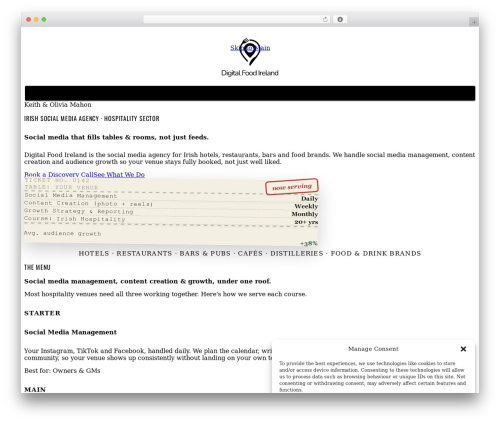Click the 'Daily' frequency value
Viewport: 500px width, 423px height.
click(x=309, y=199)
